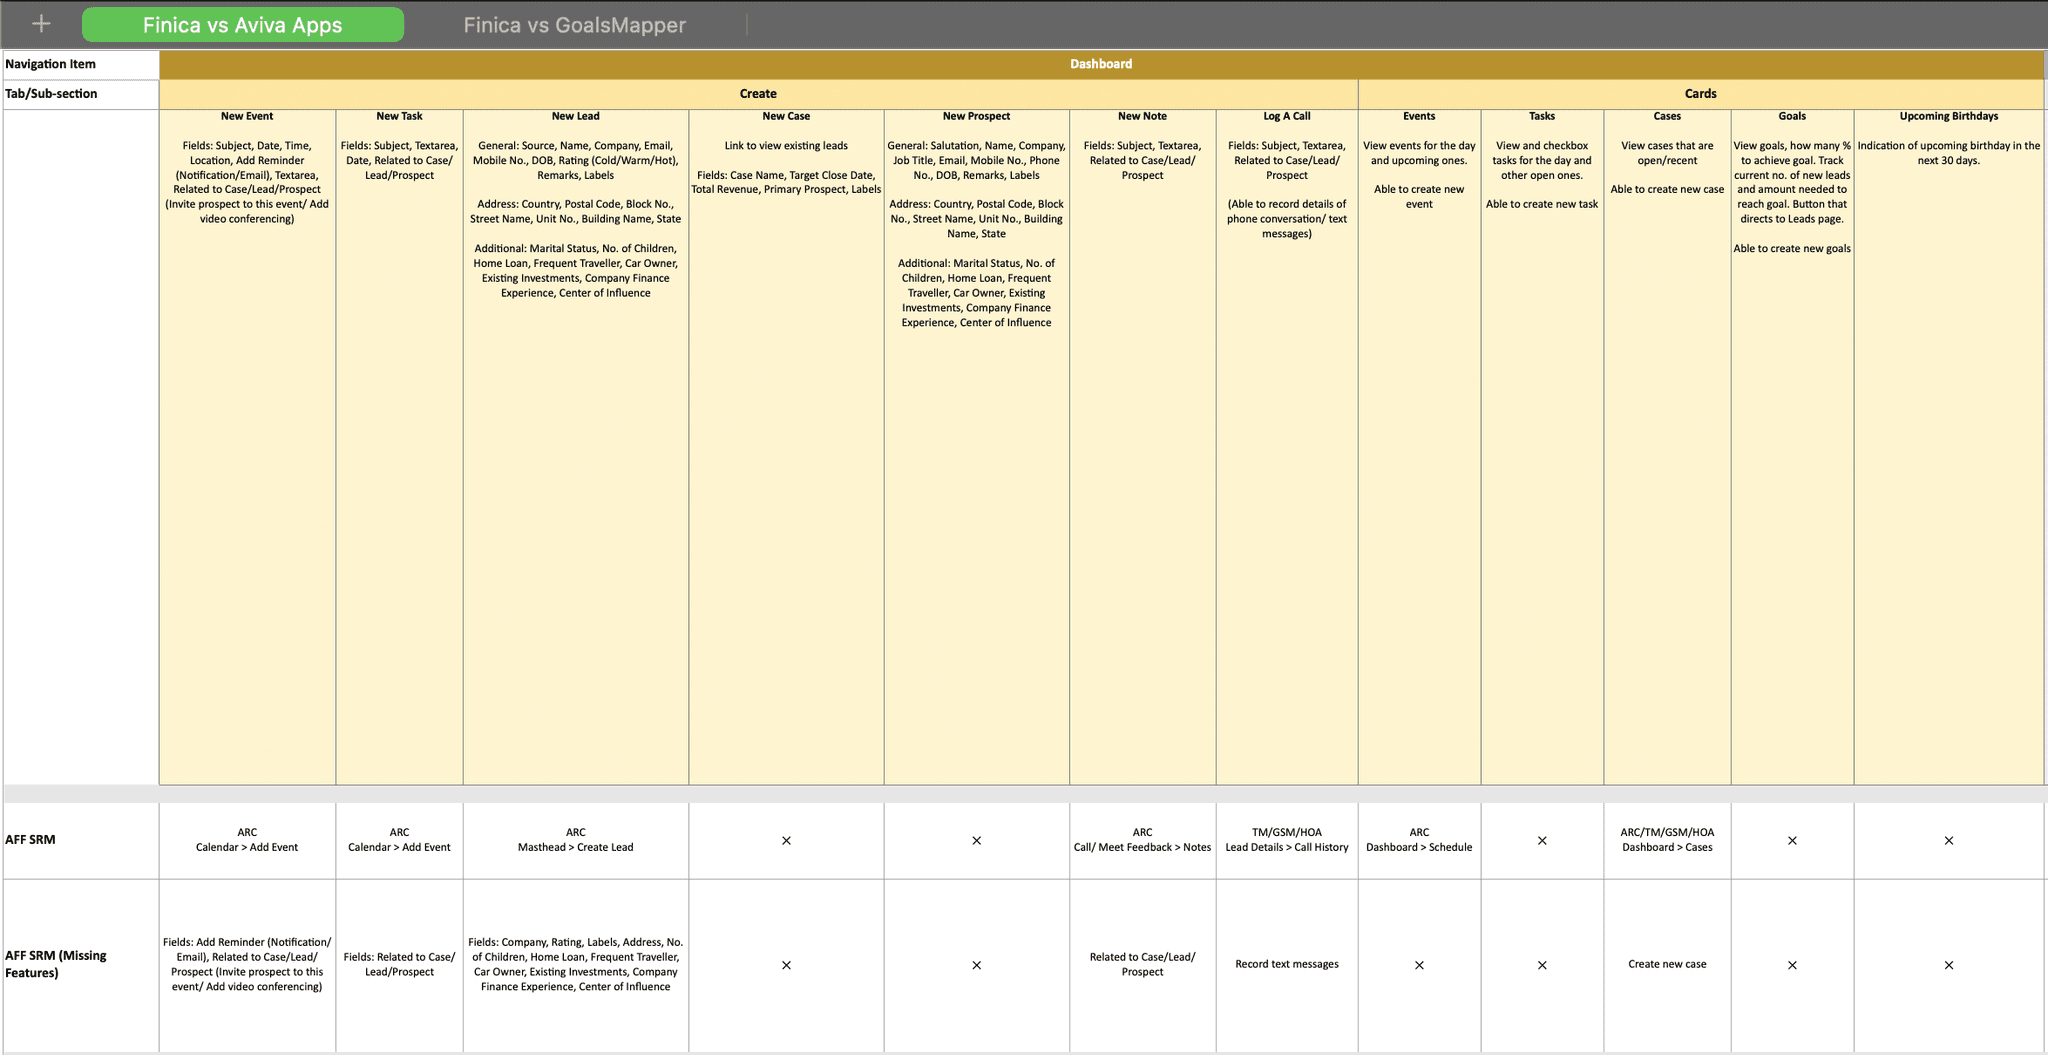Screen dimensions: 2048x1055
Task: Click Missing Features × under Upcoming Birthdays
Action: (1949, 964)
